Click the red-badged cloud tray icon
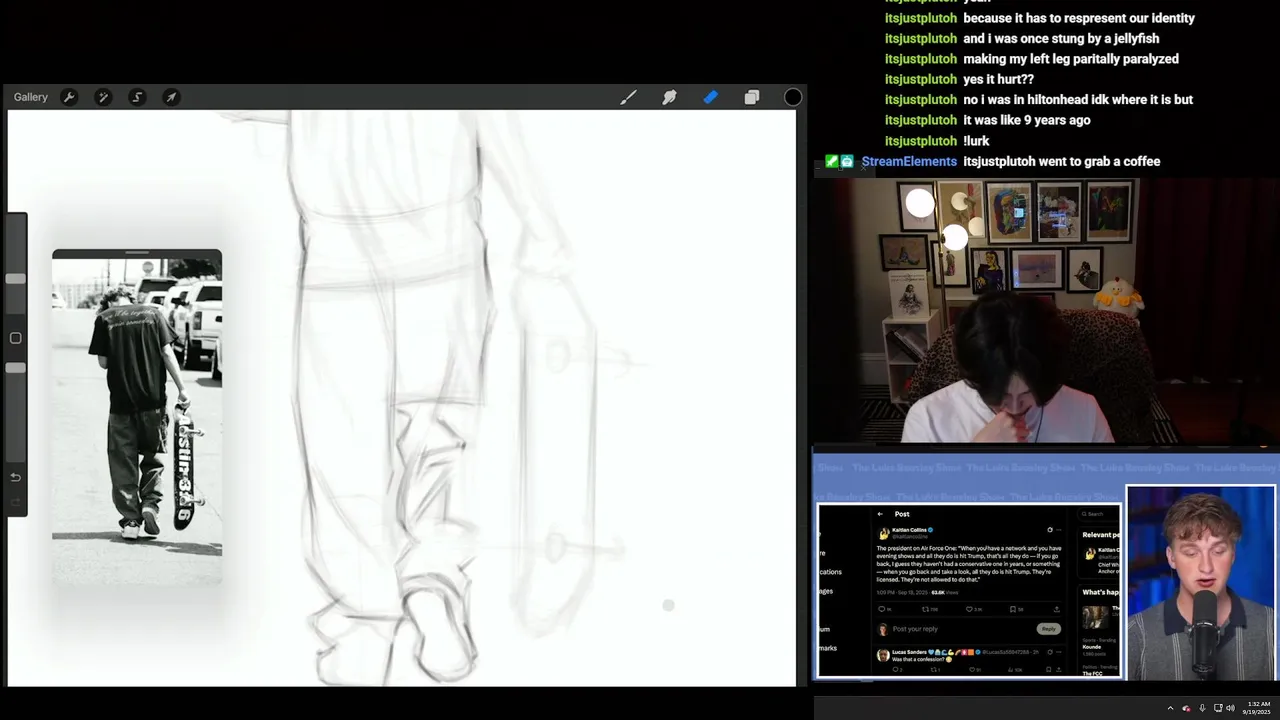 (x=1187, y=708)
